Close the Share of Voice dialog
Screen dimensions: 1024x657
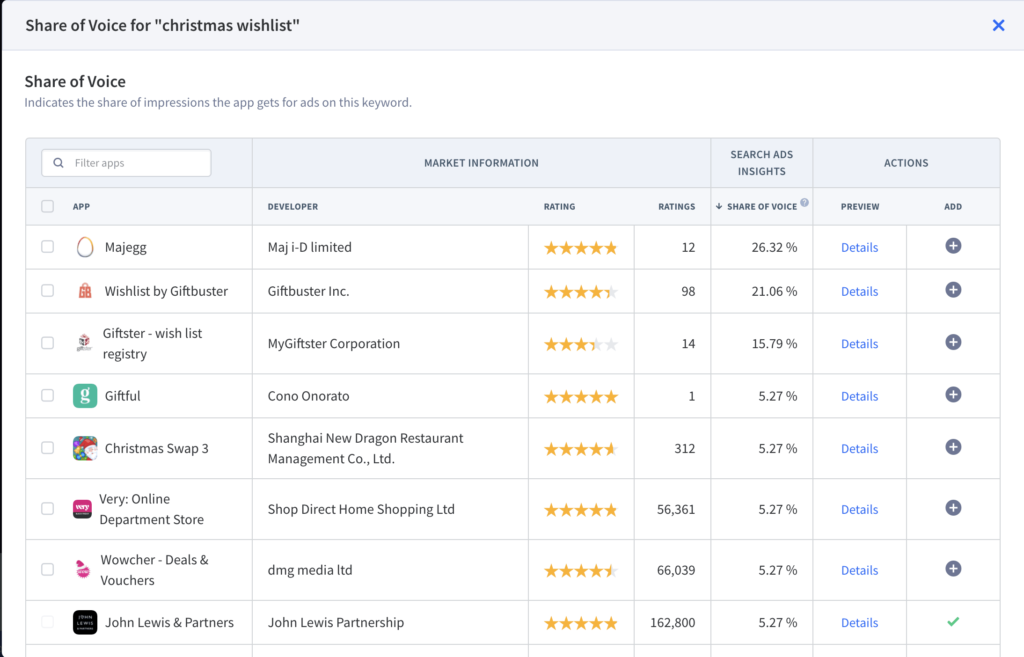[x=999, y=25]
